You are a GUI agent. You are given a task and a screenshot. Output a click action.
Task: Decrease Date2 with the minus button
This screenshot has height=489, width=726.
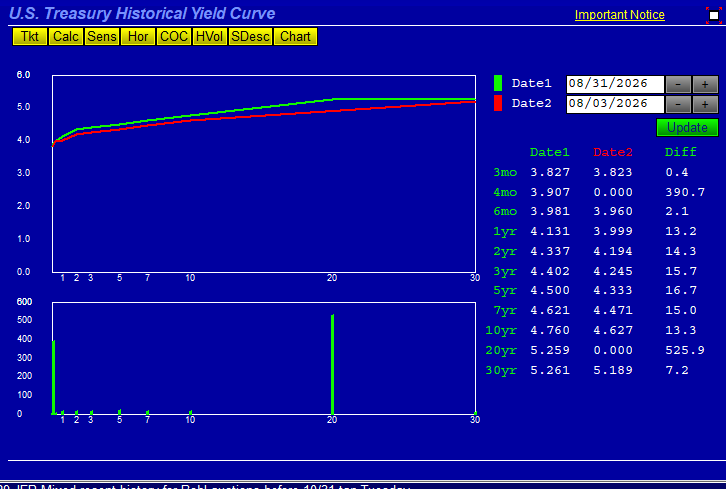click(x=678, y=104)
